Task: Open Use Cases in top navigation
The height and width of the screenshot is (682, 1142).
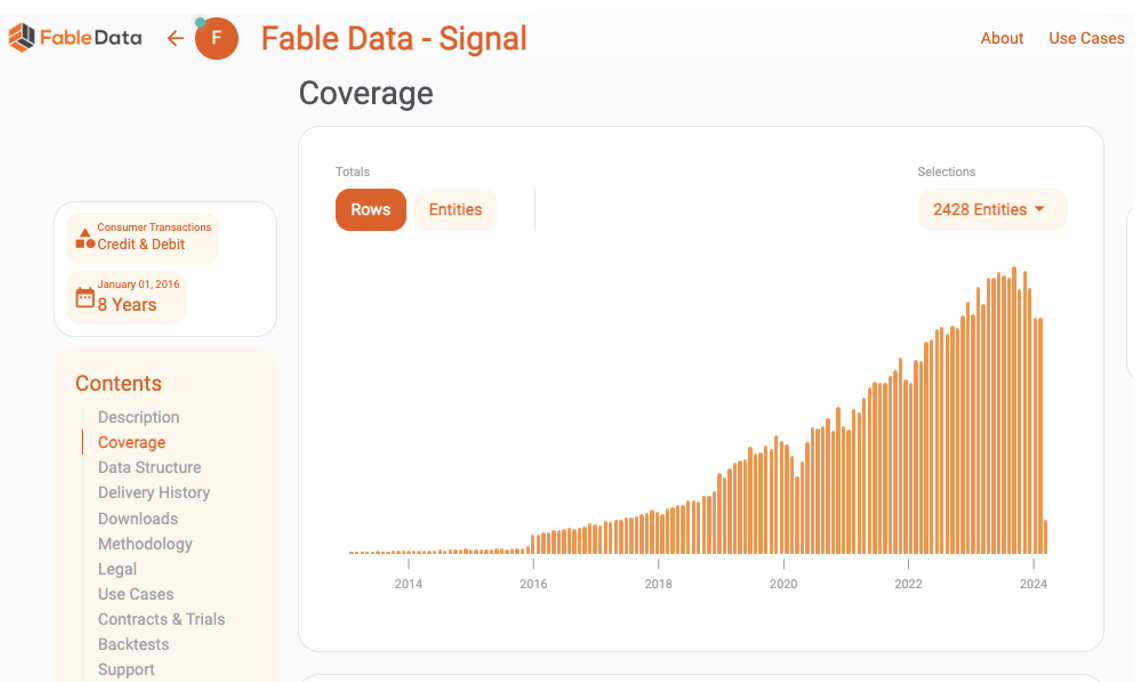Action: [1086, 38]
